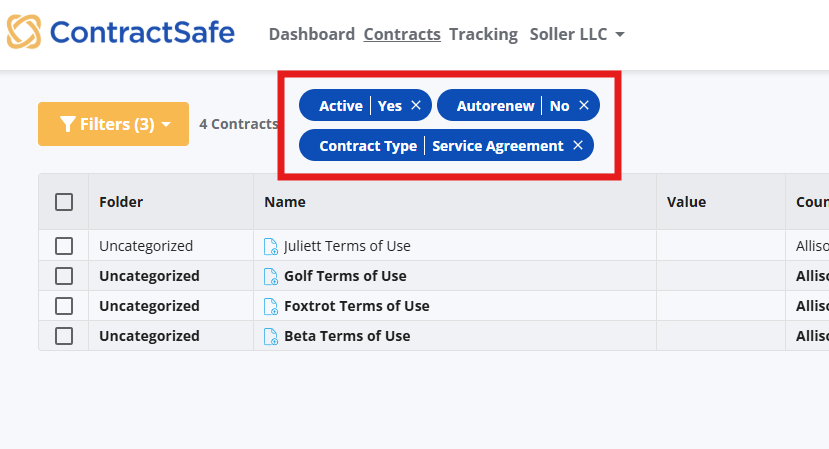Sort by the Folder column header
Image resolution: width=829 pixels, height=449 pixels.
tap(121, 202)
